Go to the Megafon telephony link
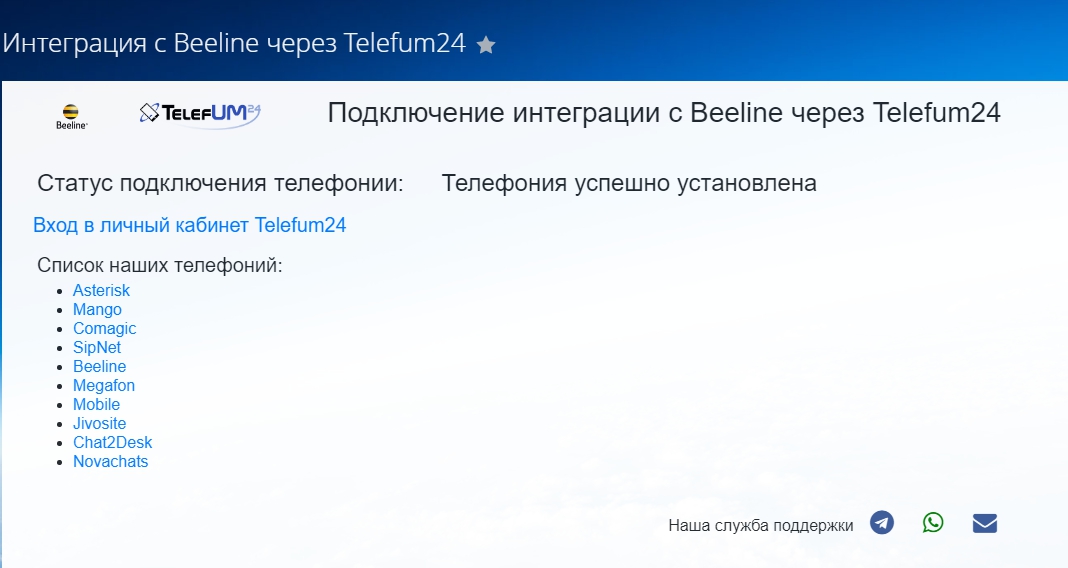 pyautogui.click(x=103, y=386)
